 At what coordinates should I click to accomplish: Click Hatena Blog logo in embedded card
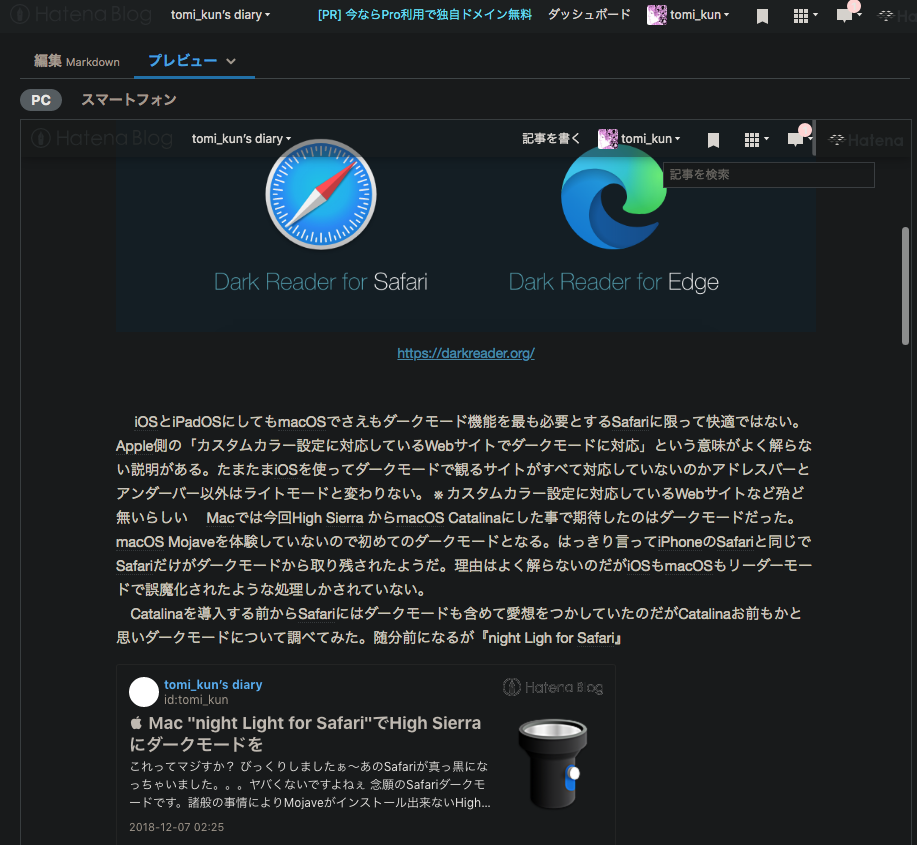[x=553, y=687]
